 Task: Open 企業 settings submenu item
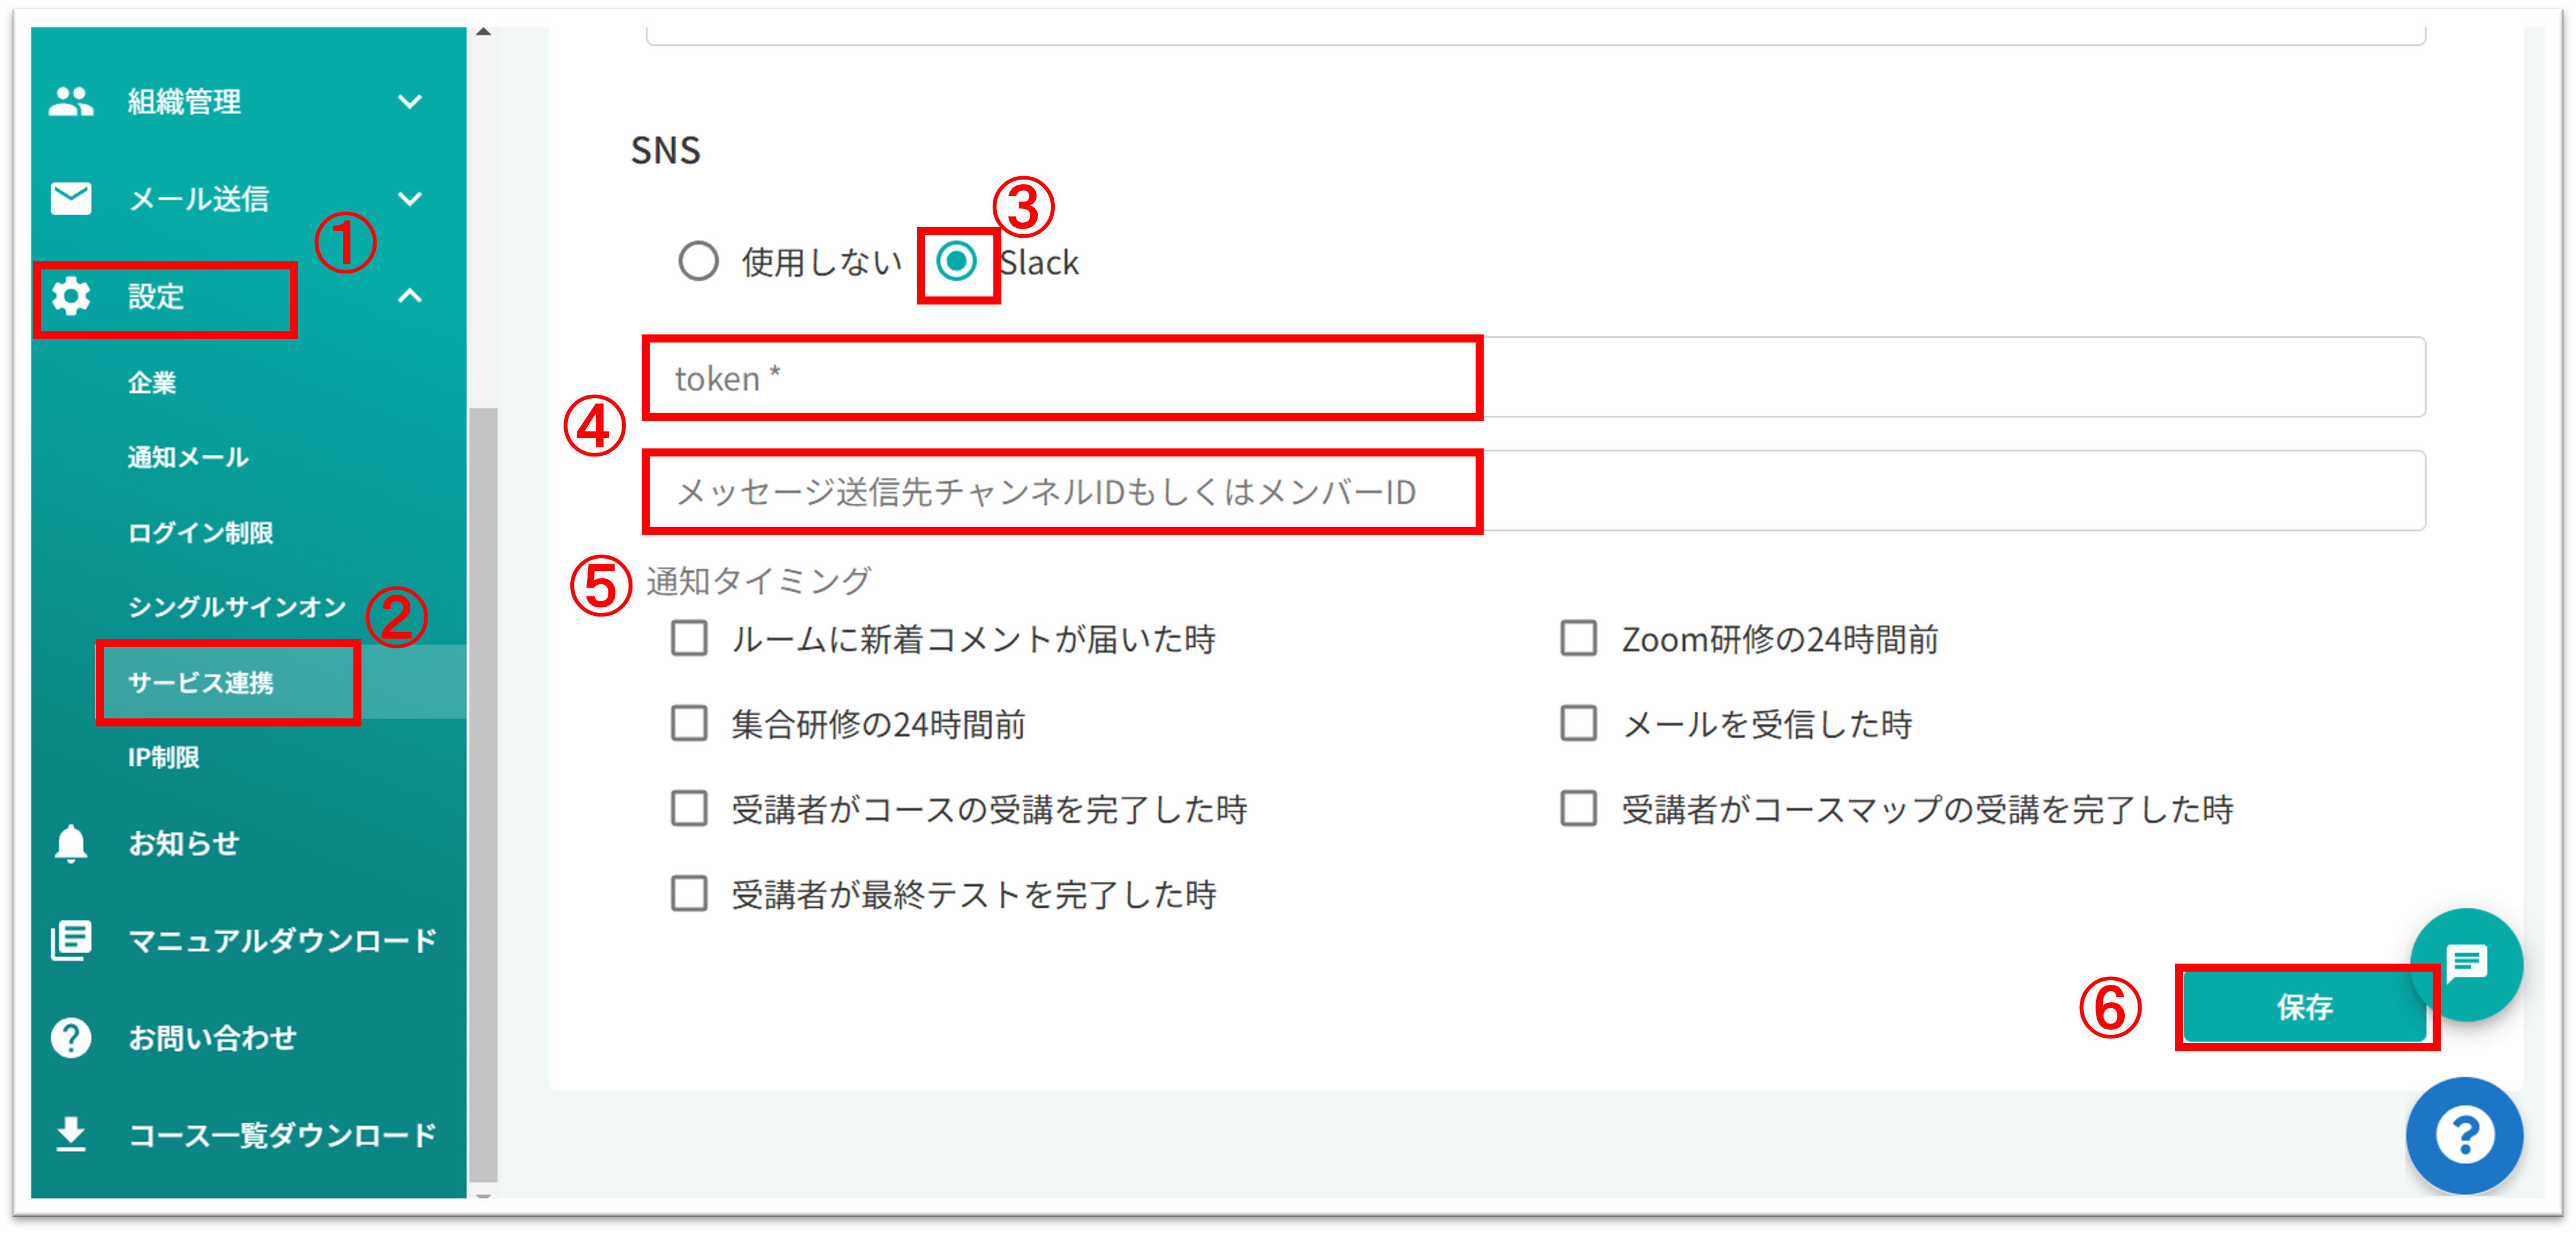pyautogui.click(x=152, y=382)
